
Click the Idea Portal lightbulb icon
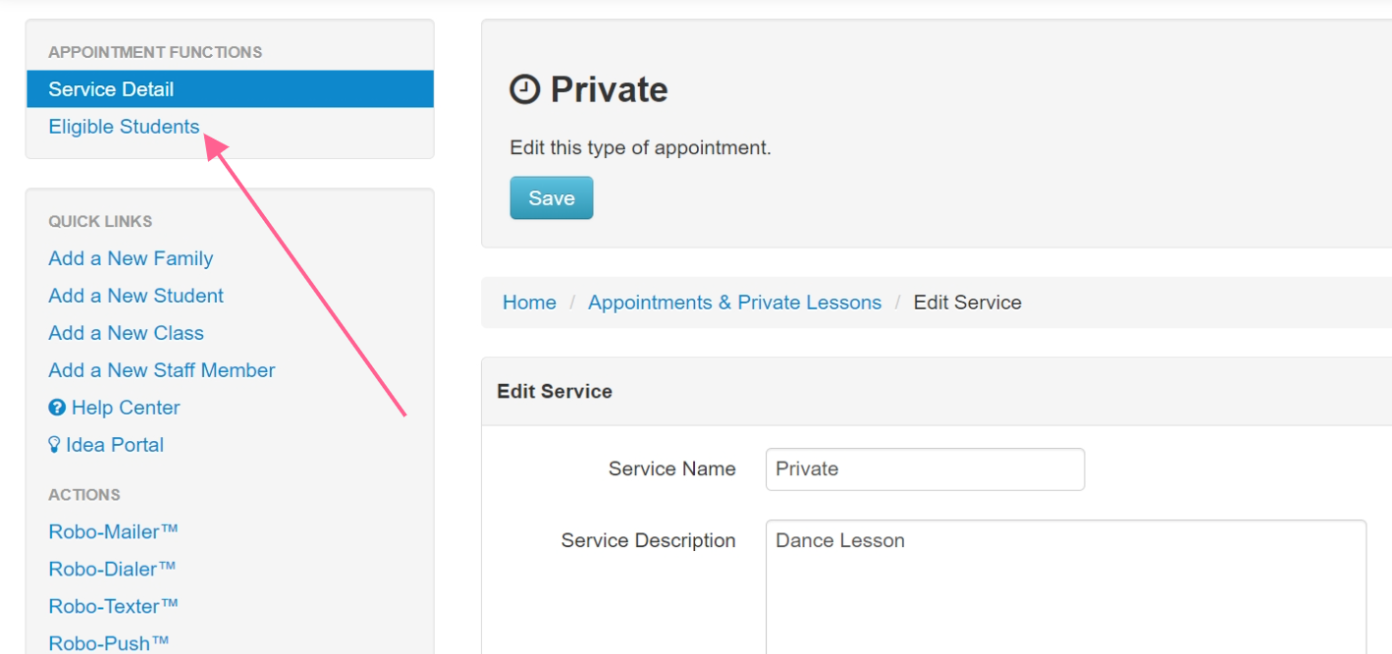55,445
